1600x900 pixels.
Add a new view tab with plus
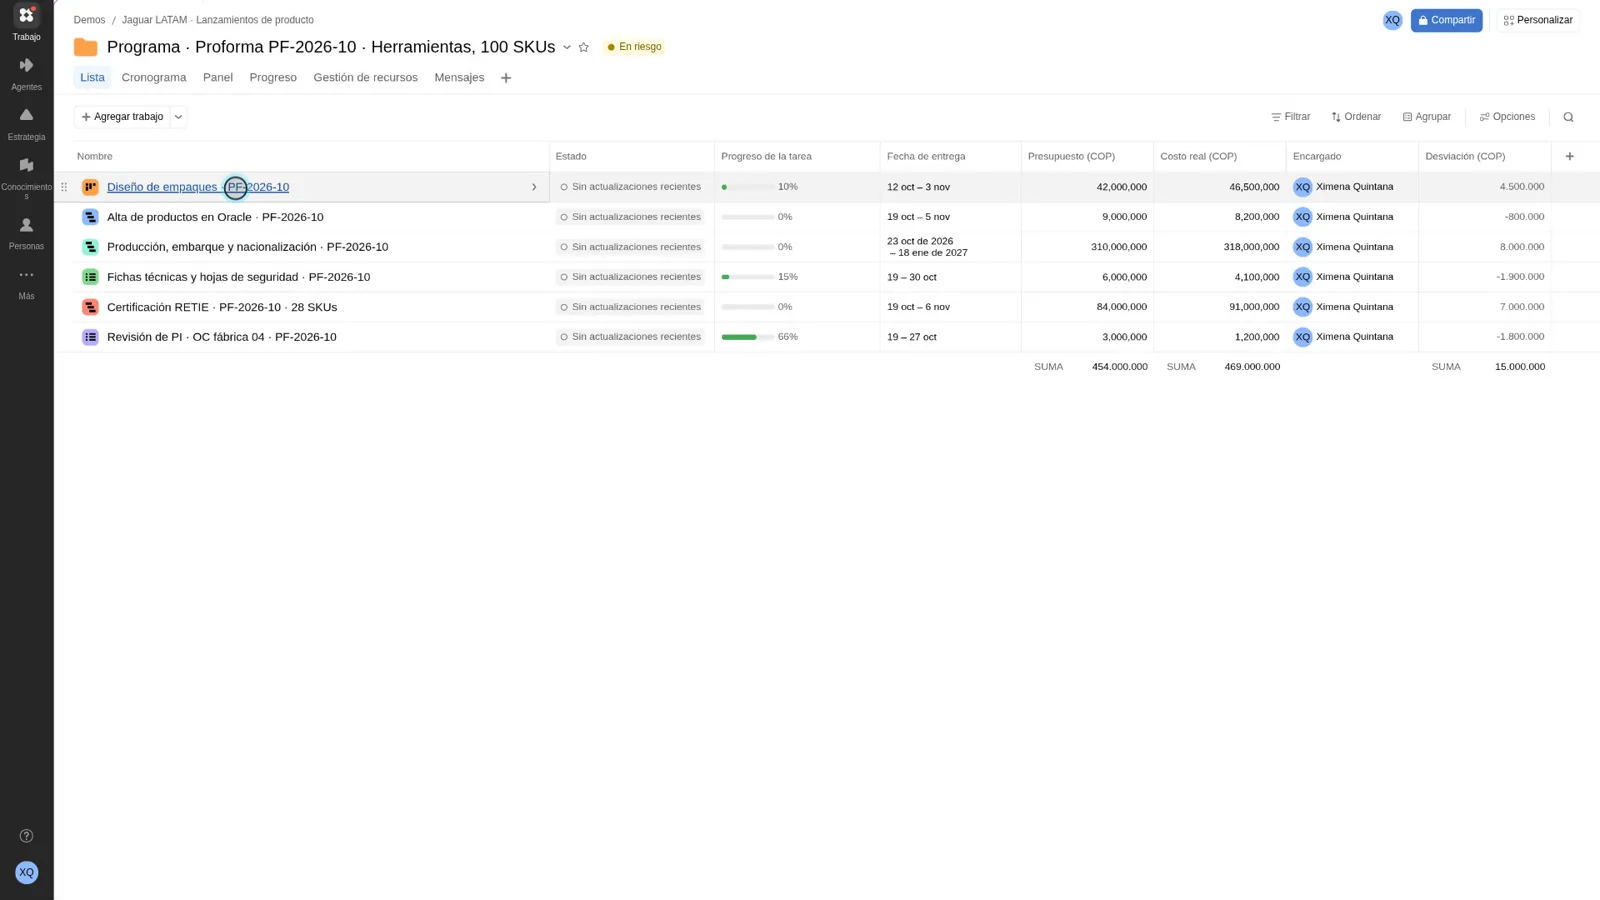(x=506, y=78)
